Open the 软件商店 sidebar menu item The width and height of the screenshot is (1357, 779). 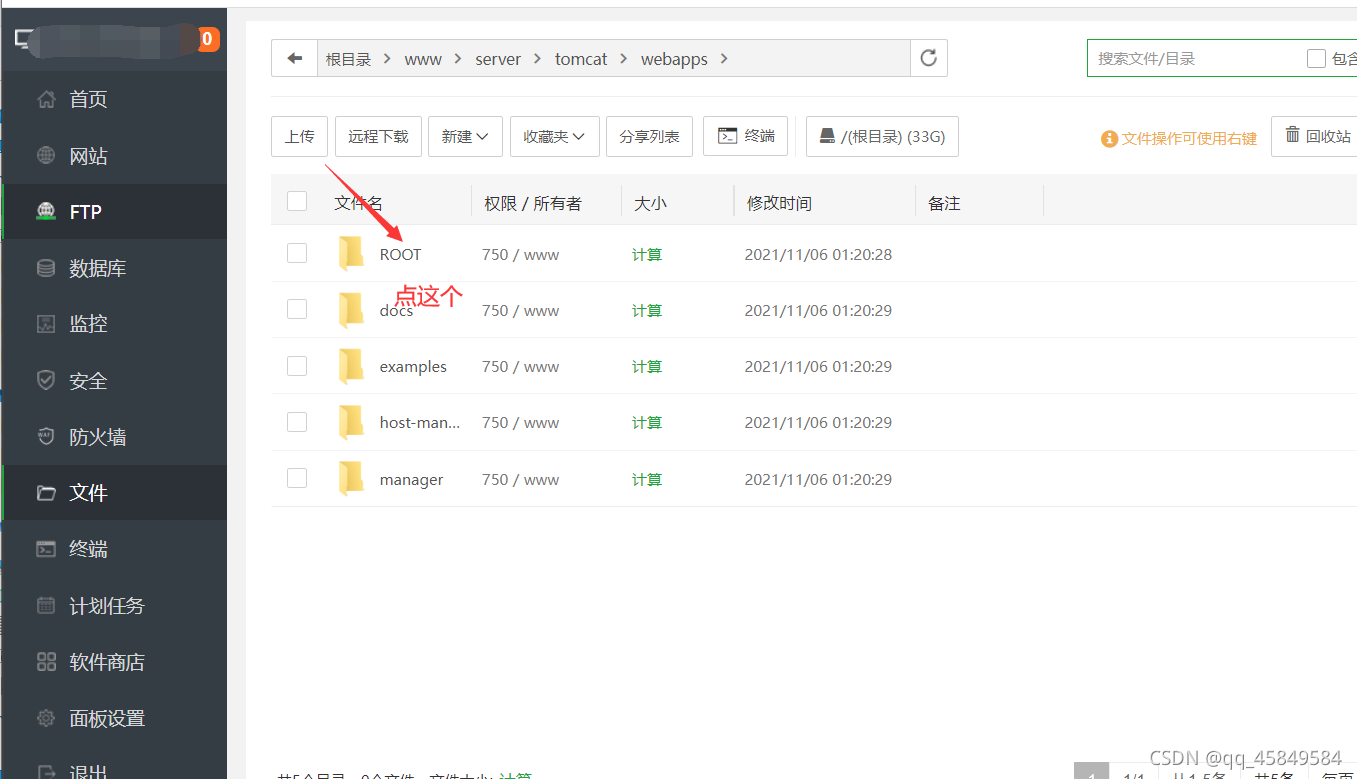click(114, 661)
